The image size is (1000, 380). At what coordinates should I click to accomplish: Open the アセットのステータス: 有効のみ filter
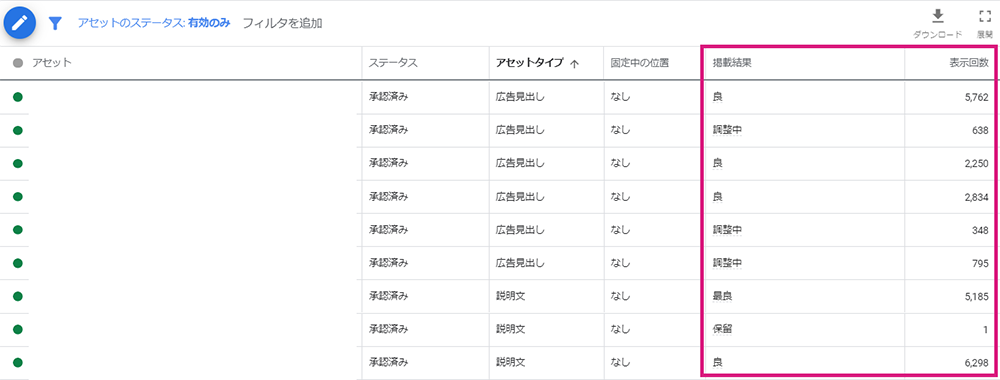coord(154,24)
